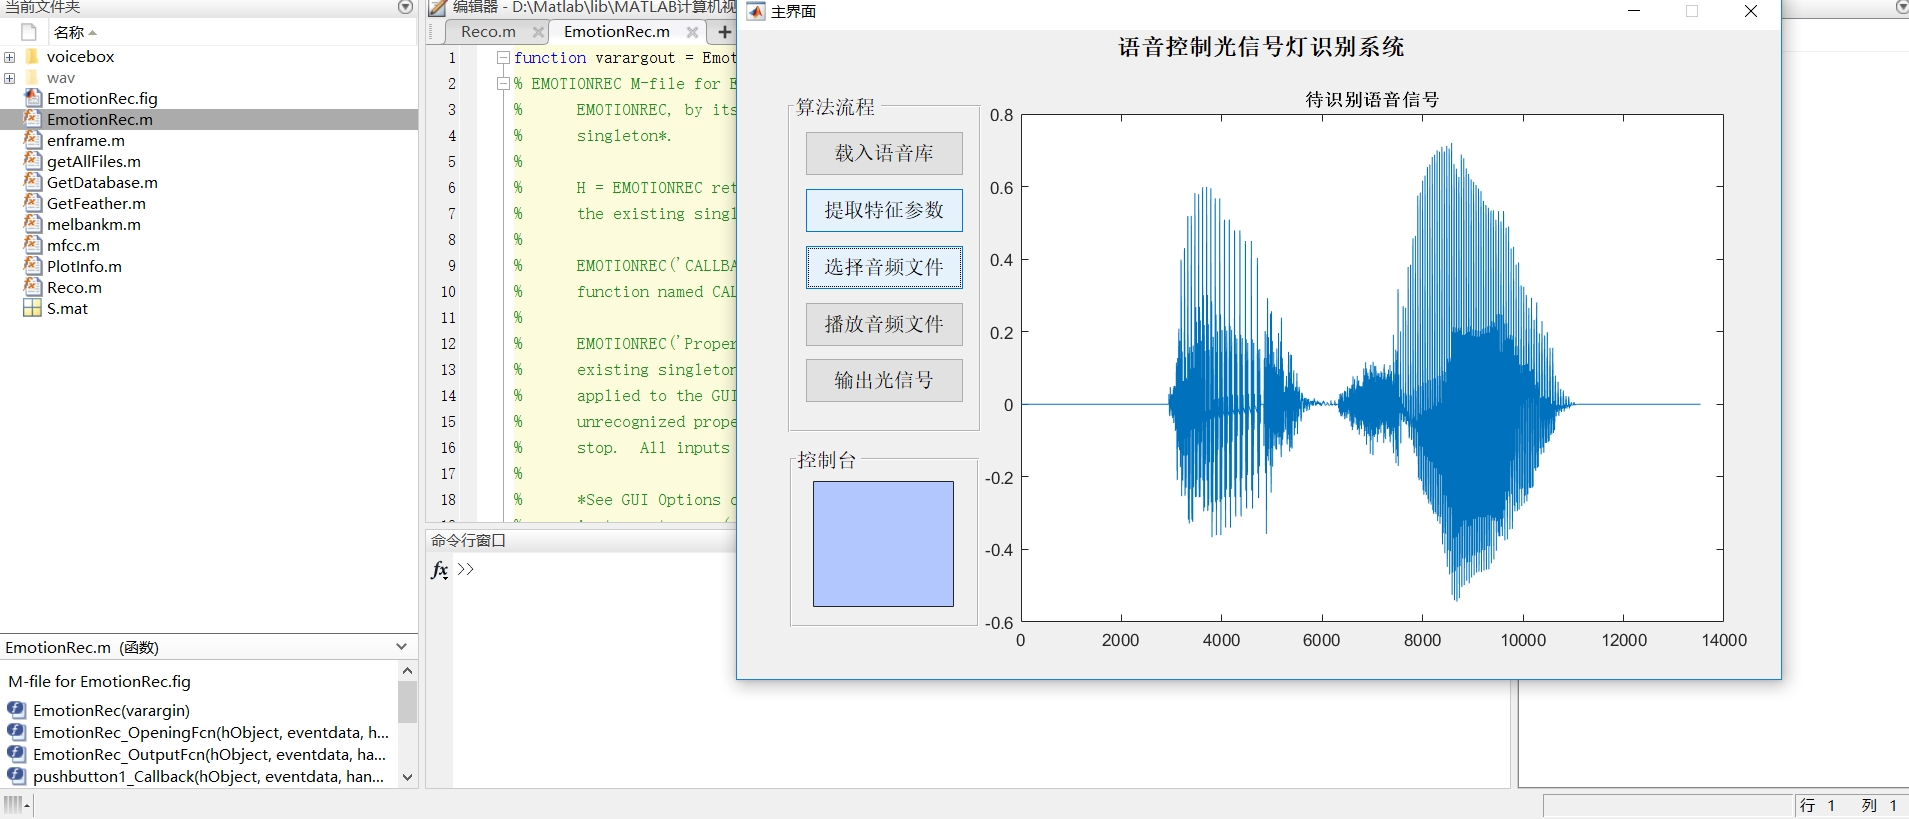Click the 选择音频文件 button
The height and width of the screenshot is (819, 1909).
(x=884, y=267)
